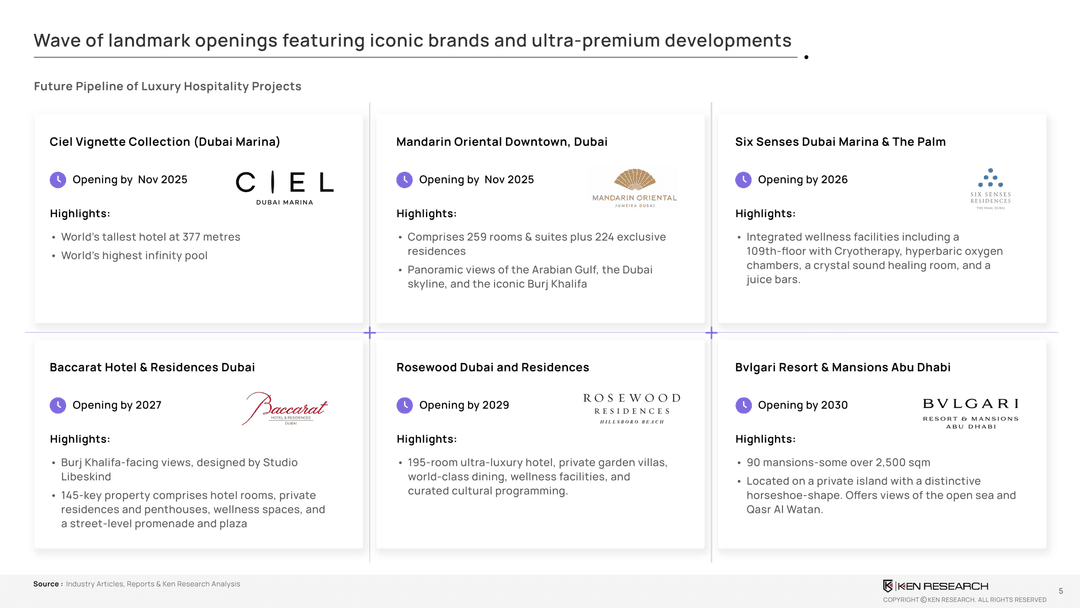Click the clock icon beside Opening by 2029

click(x=404, y=405)
